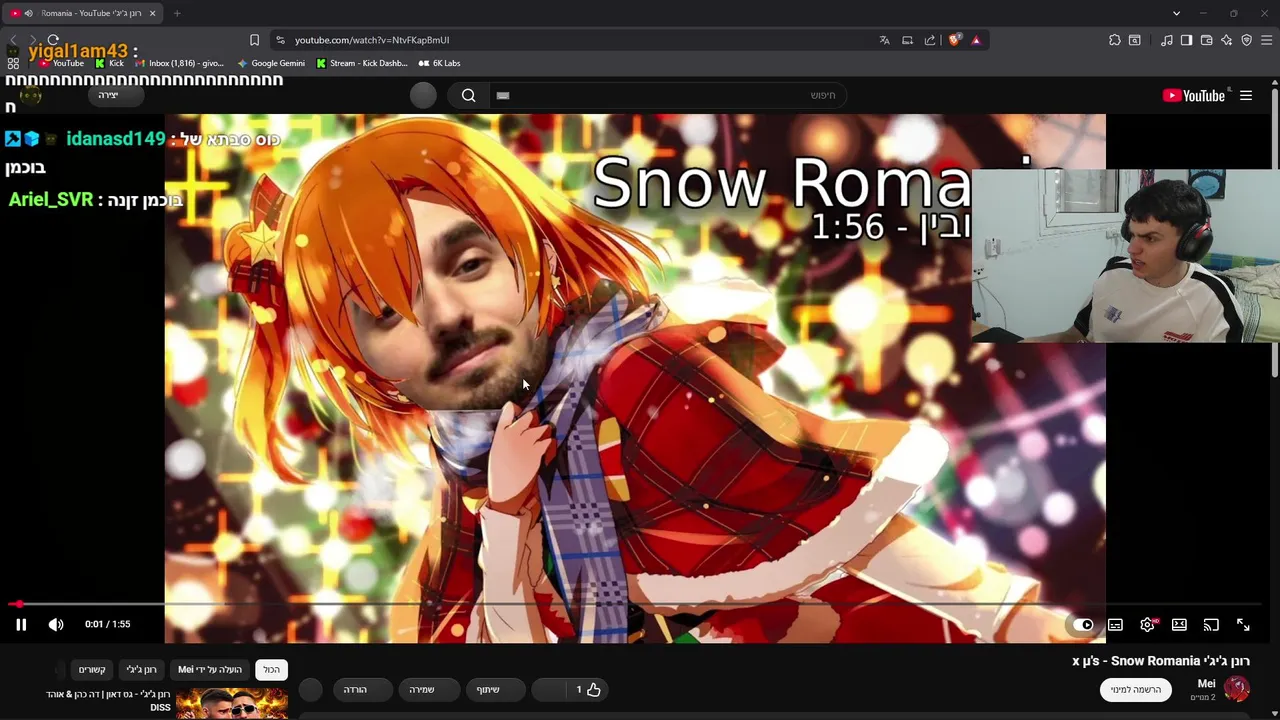Open Leo AI sparkle icon
This screenshot has width=1280, height=720.
click(1226, 40)
